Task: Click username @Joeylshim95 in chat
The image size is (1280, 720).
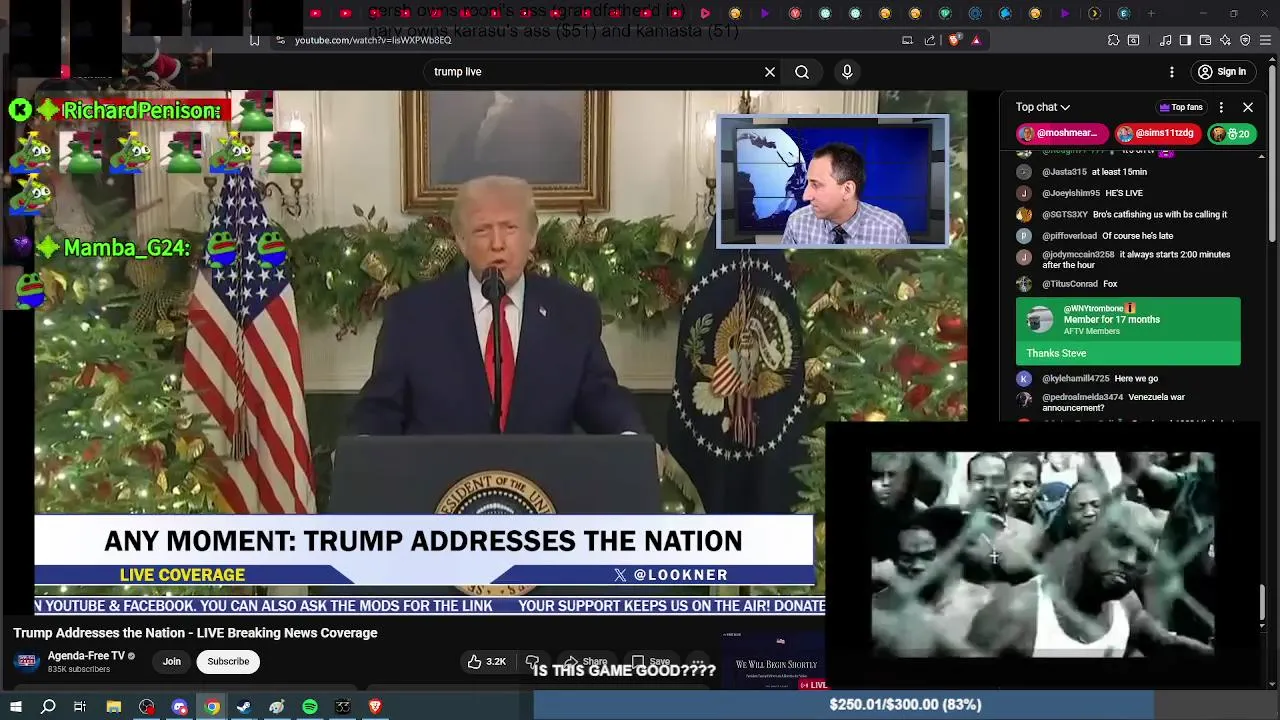Action: 1070,193
